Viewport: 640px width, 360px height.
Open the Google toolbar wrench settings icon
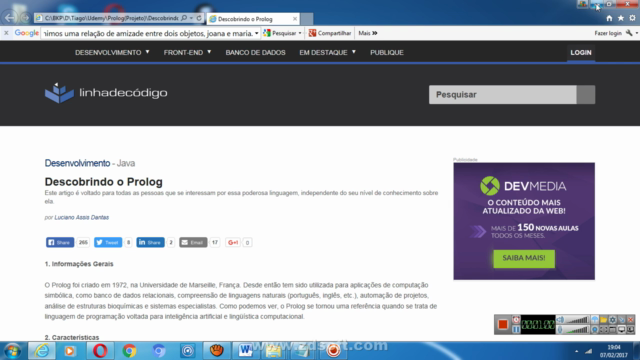(x=629, y=33)
